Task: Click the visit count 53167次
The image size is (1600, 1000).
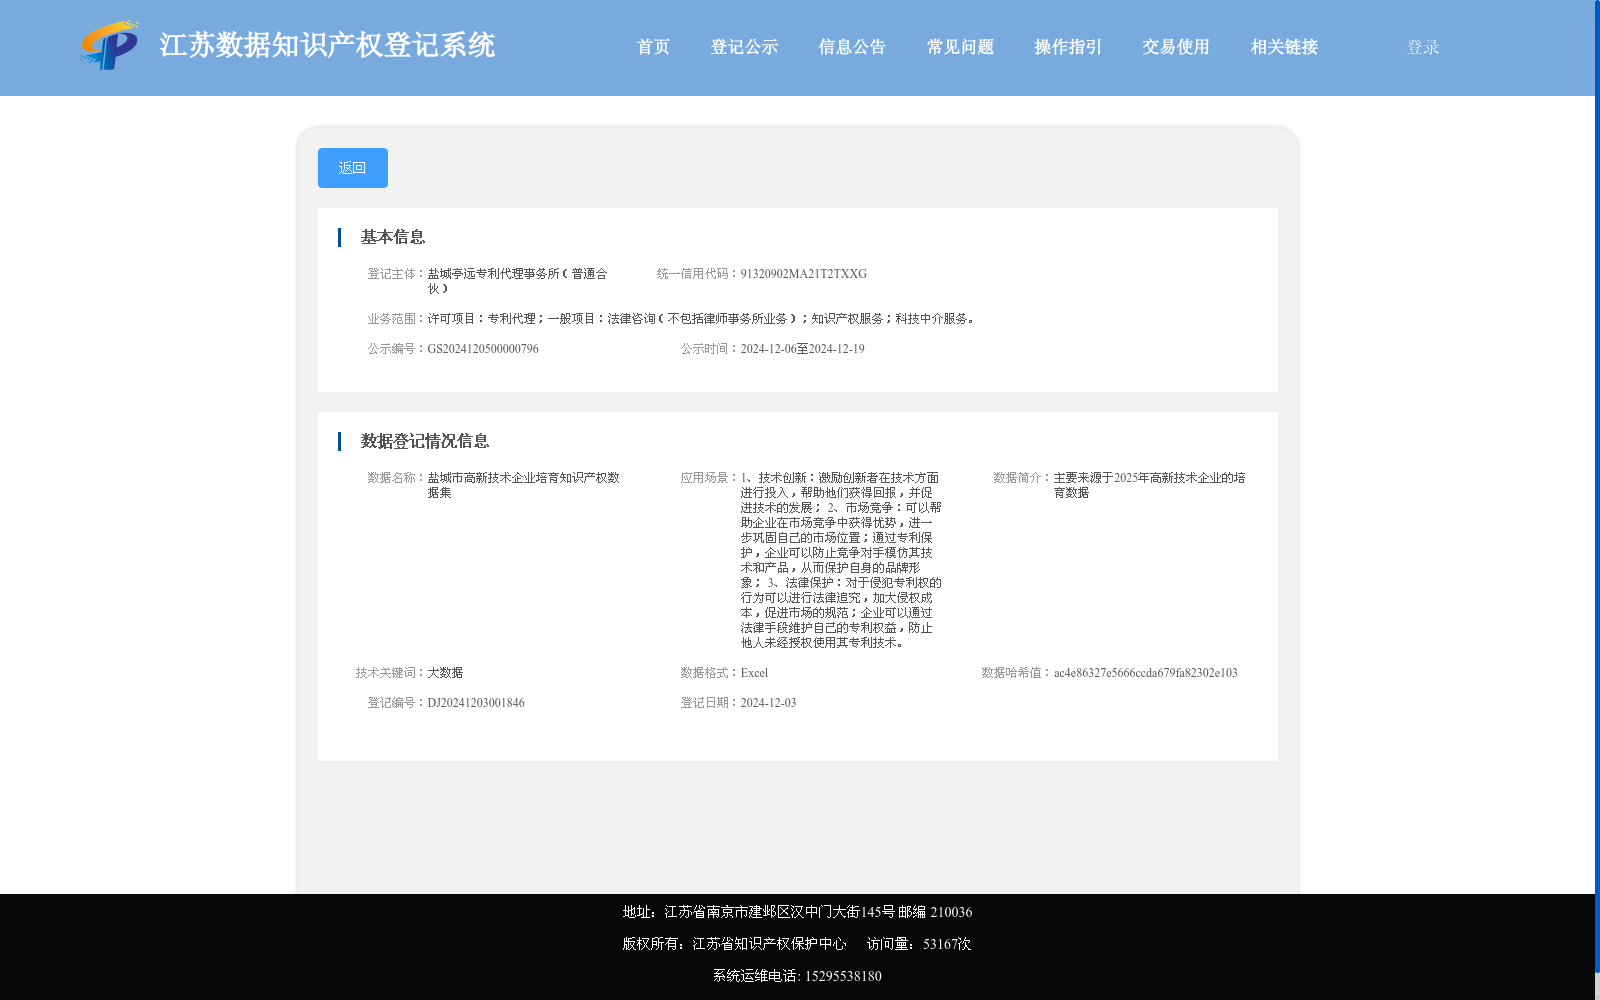Action: point(946,944)
